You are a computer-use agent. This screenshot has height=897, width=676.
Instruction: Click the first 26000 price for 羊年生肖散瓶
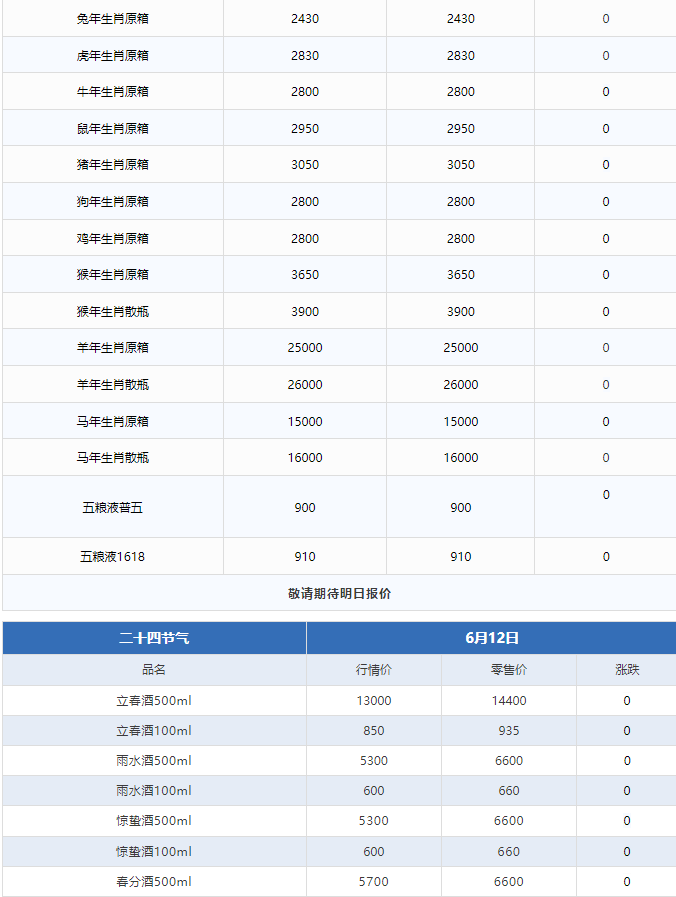coord(305,385)
